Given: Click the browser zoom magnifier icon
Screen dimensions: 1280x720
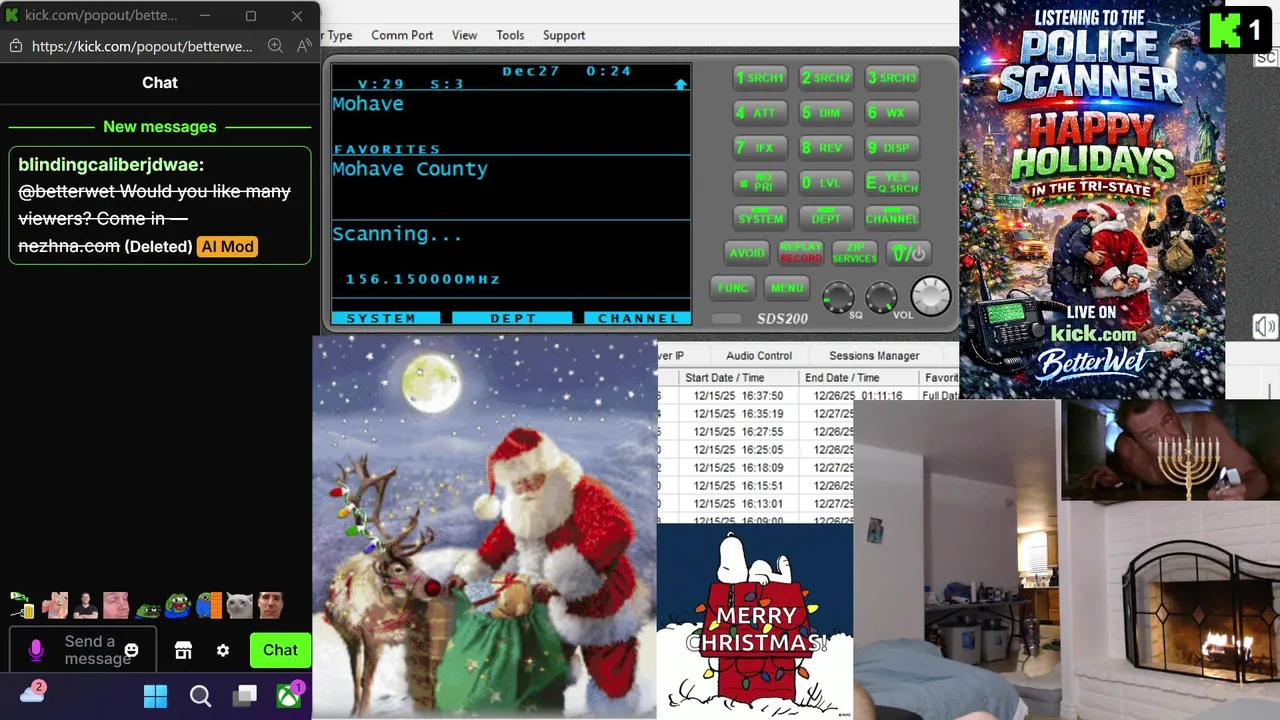Looking at the screenshot, I should [x=275, y=46].
